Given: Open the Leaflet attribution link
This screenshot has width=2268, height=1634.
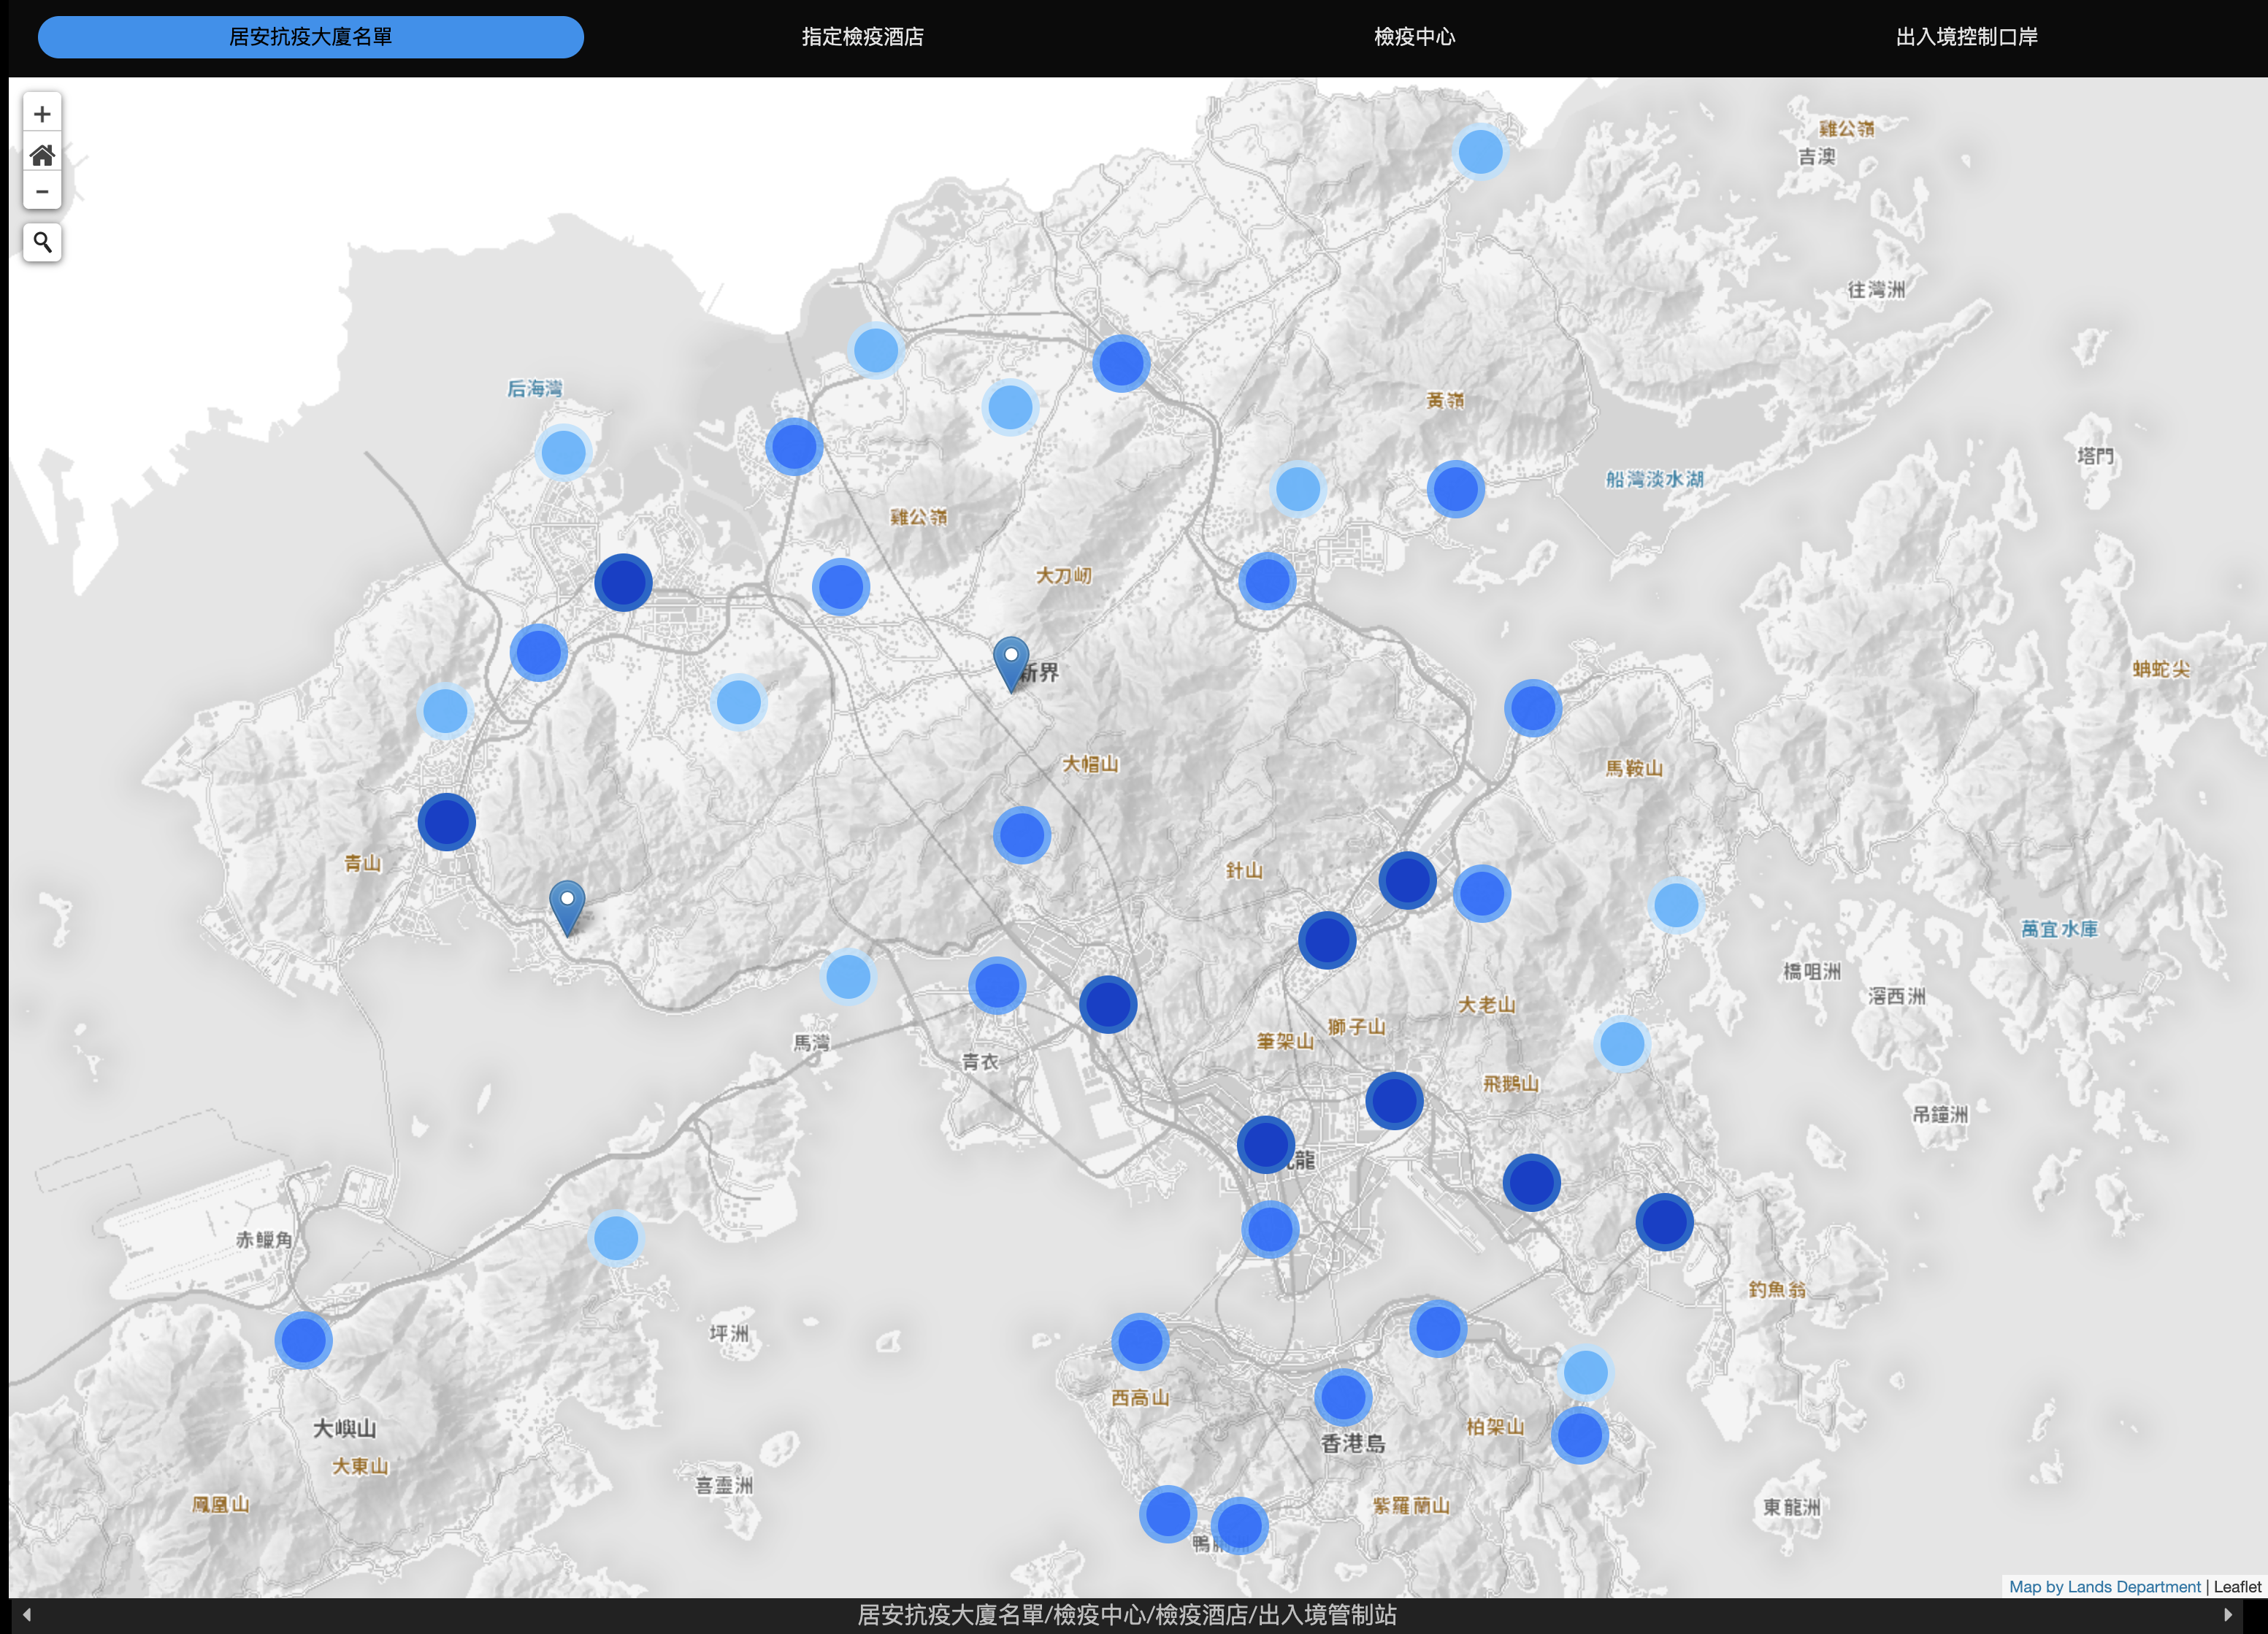Looking at the screenshot, I should [2237, 1586].
